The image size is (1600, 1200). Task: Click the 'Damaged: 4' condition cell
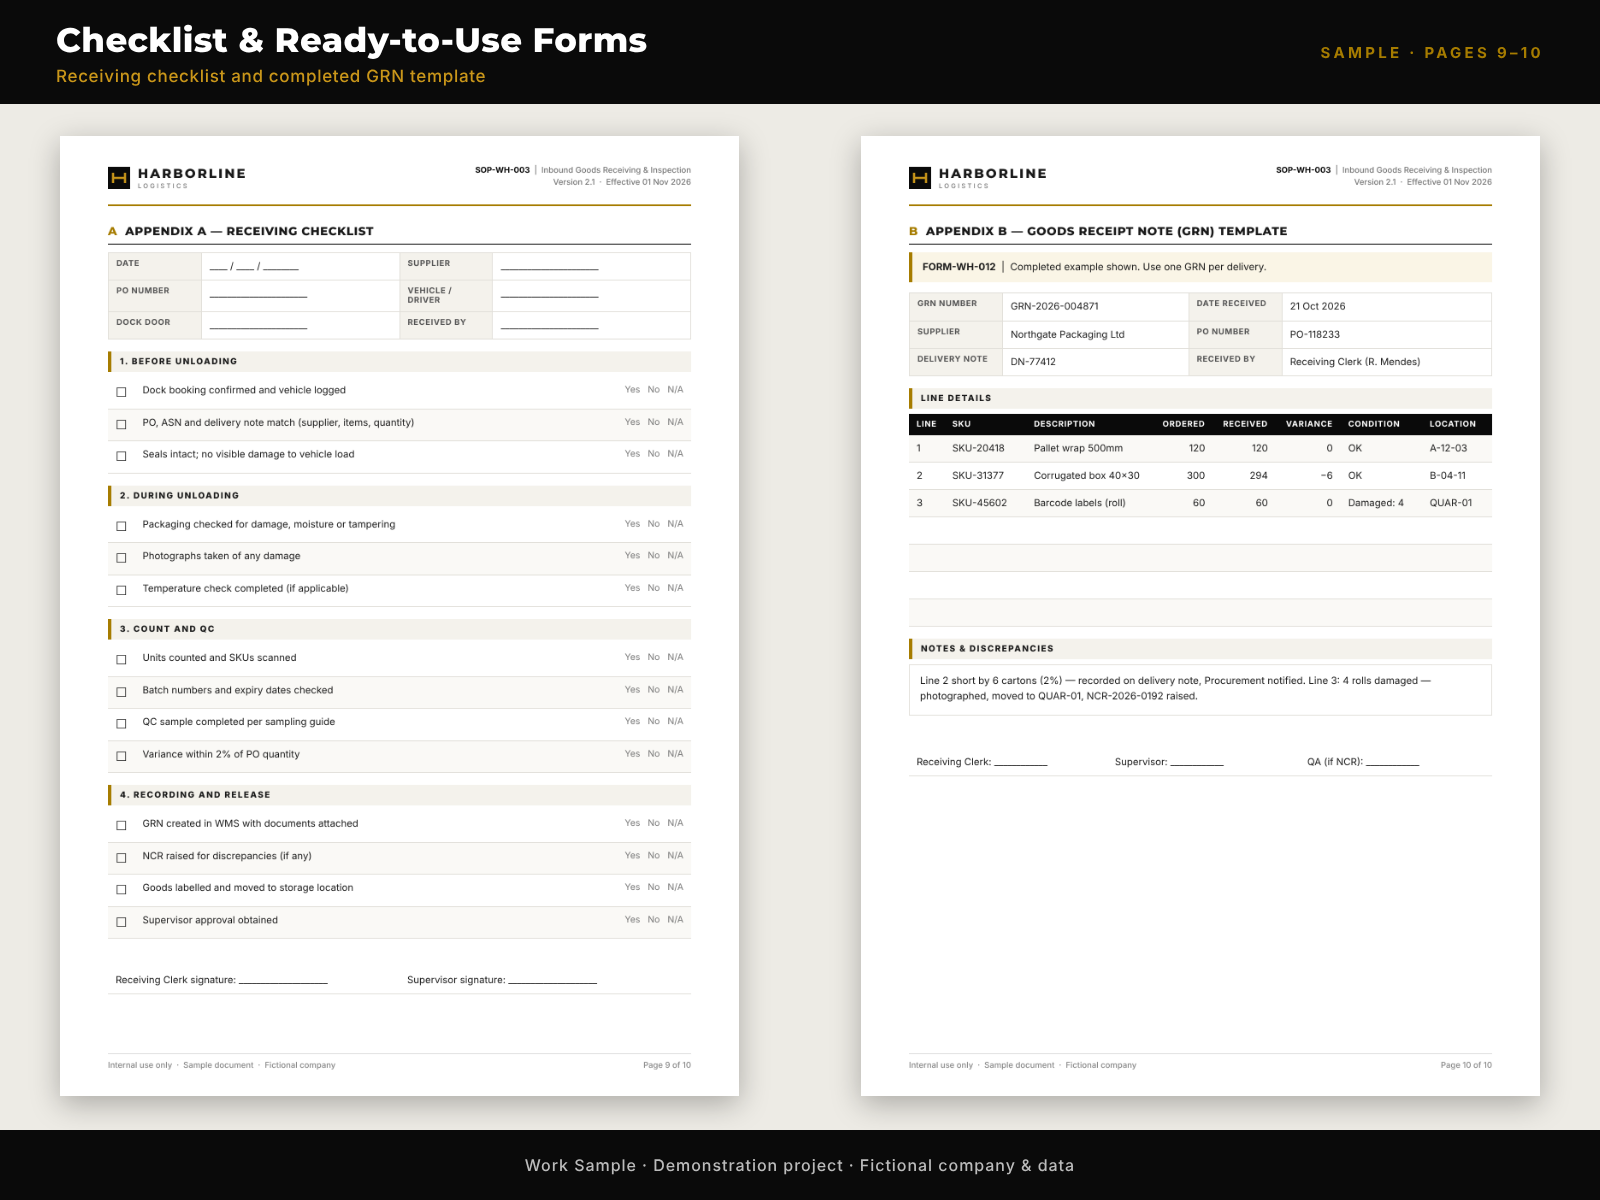pyautogui.click(x=1376, y=503)
